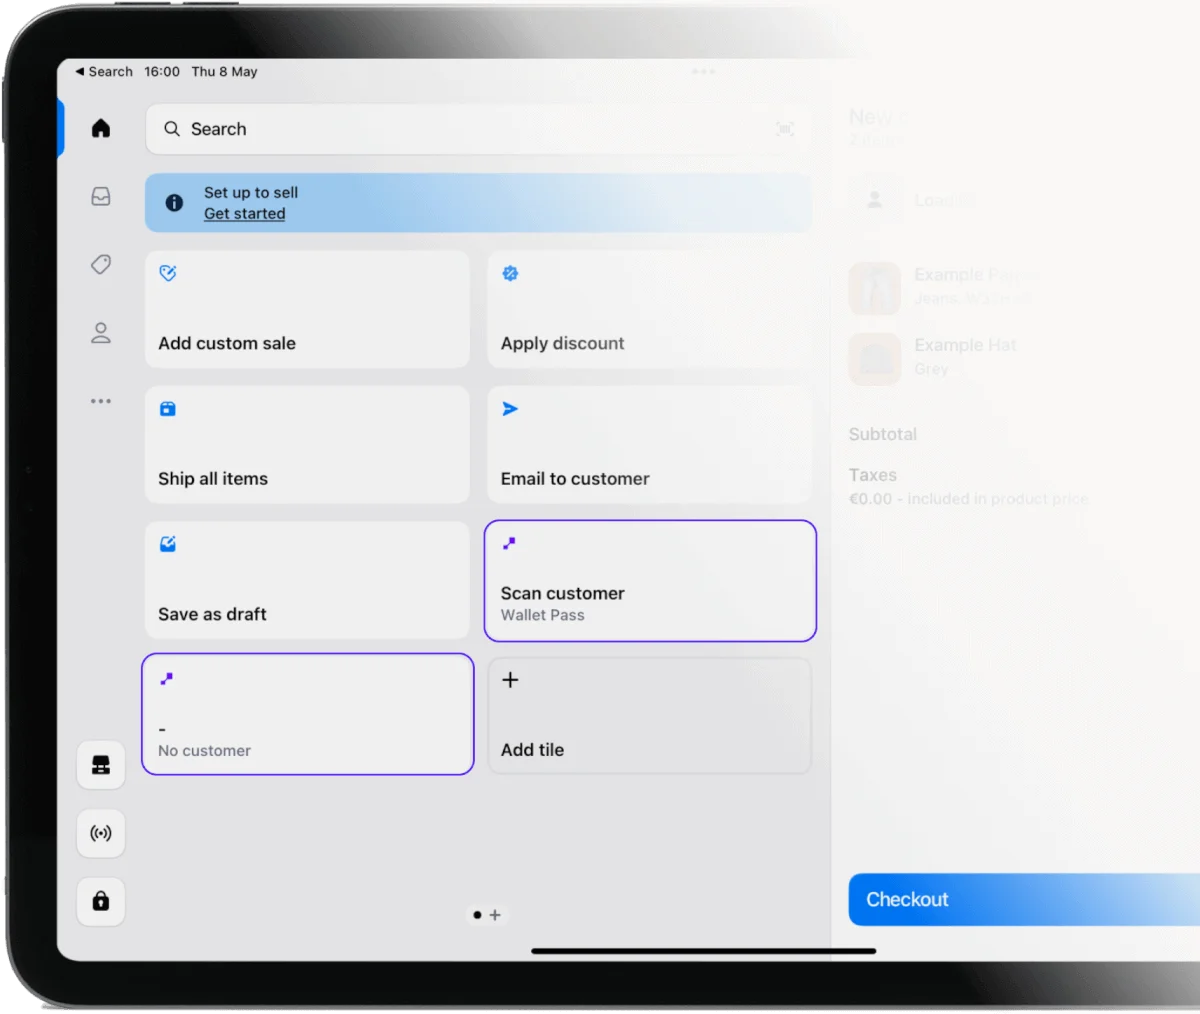Screen dimensions: 1200x1014
Task: Open the three-dot overflow menu at the top
Action: click(704, 71)
